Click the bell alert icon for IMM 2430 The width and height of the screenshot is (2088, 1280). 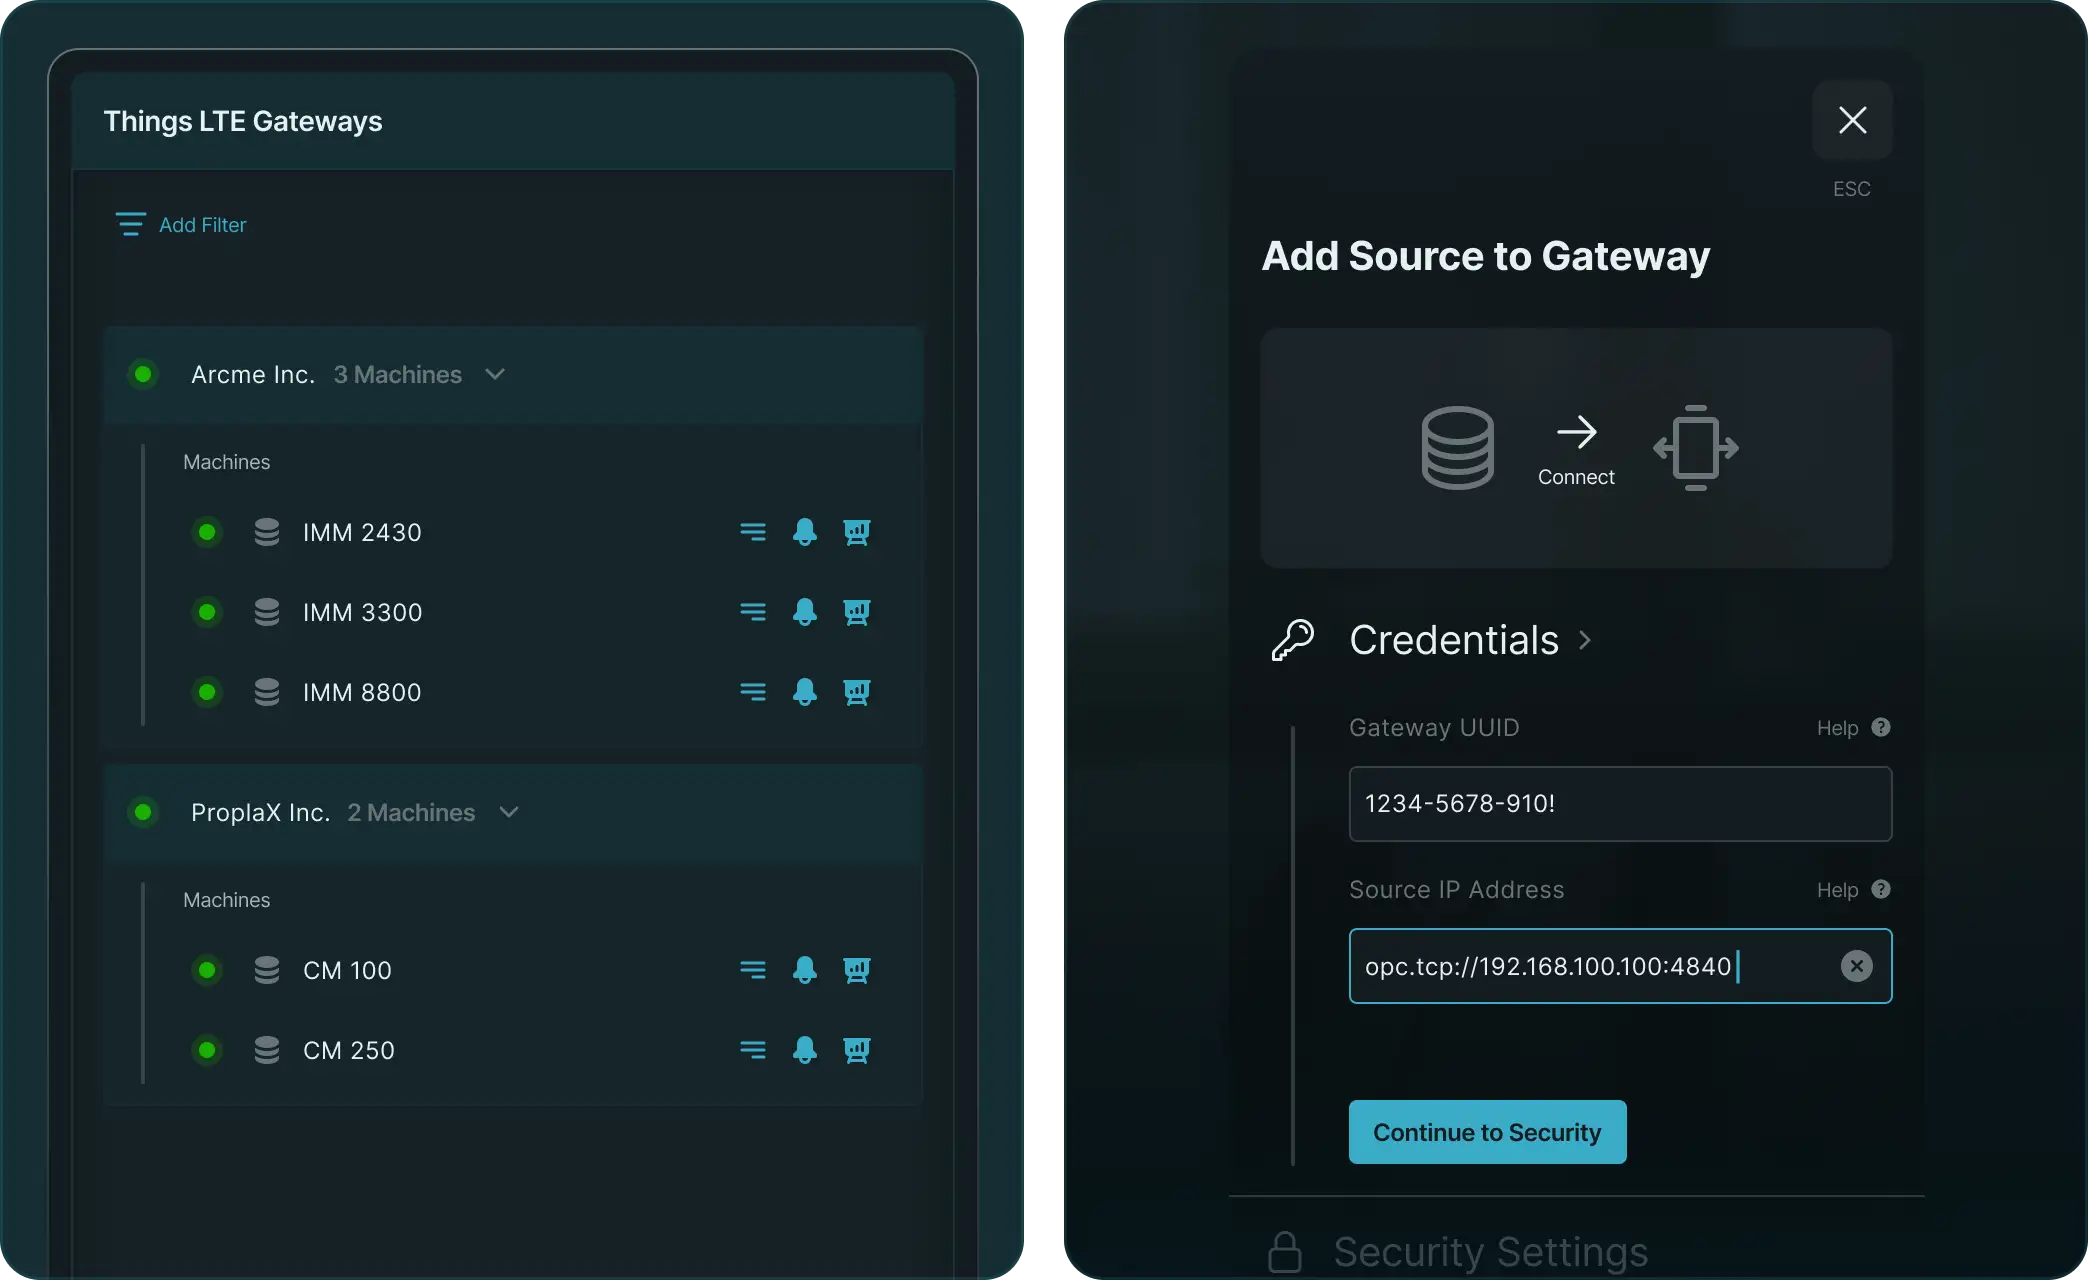point(804,532)
